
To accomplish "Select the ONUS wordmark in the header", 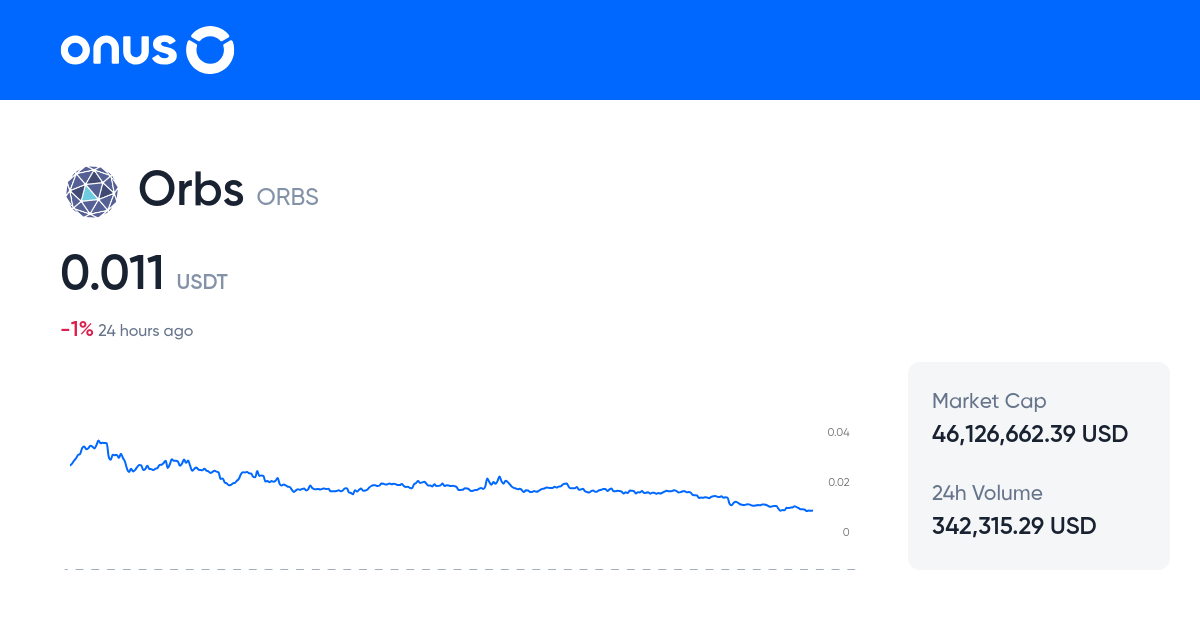I will (120, 49).
